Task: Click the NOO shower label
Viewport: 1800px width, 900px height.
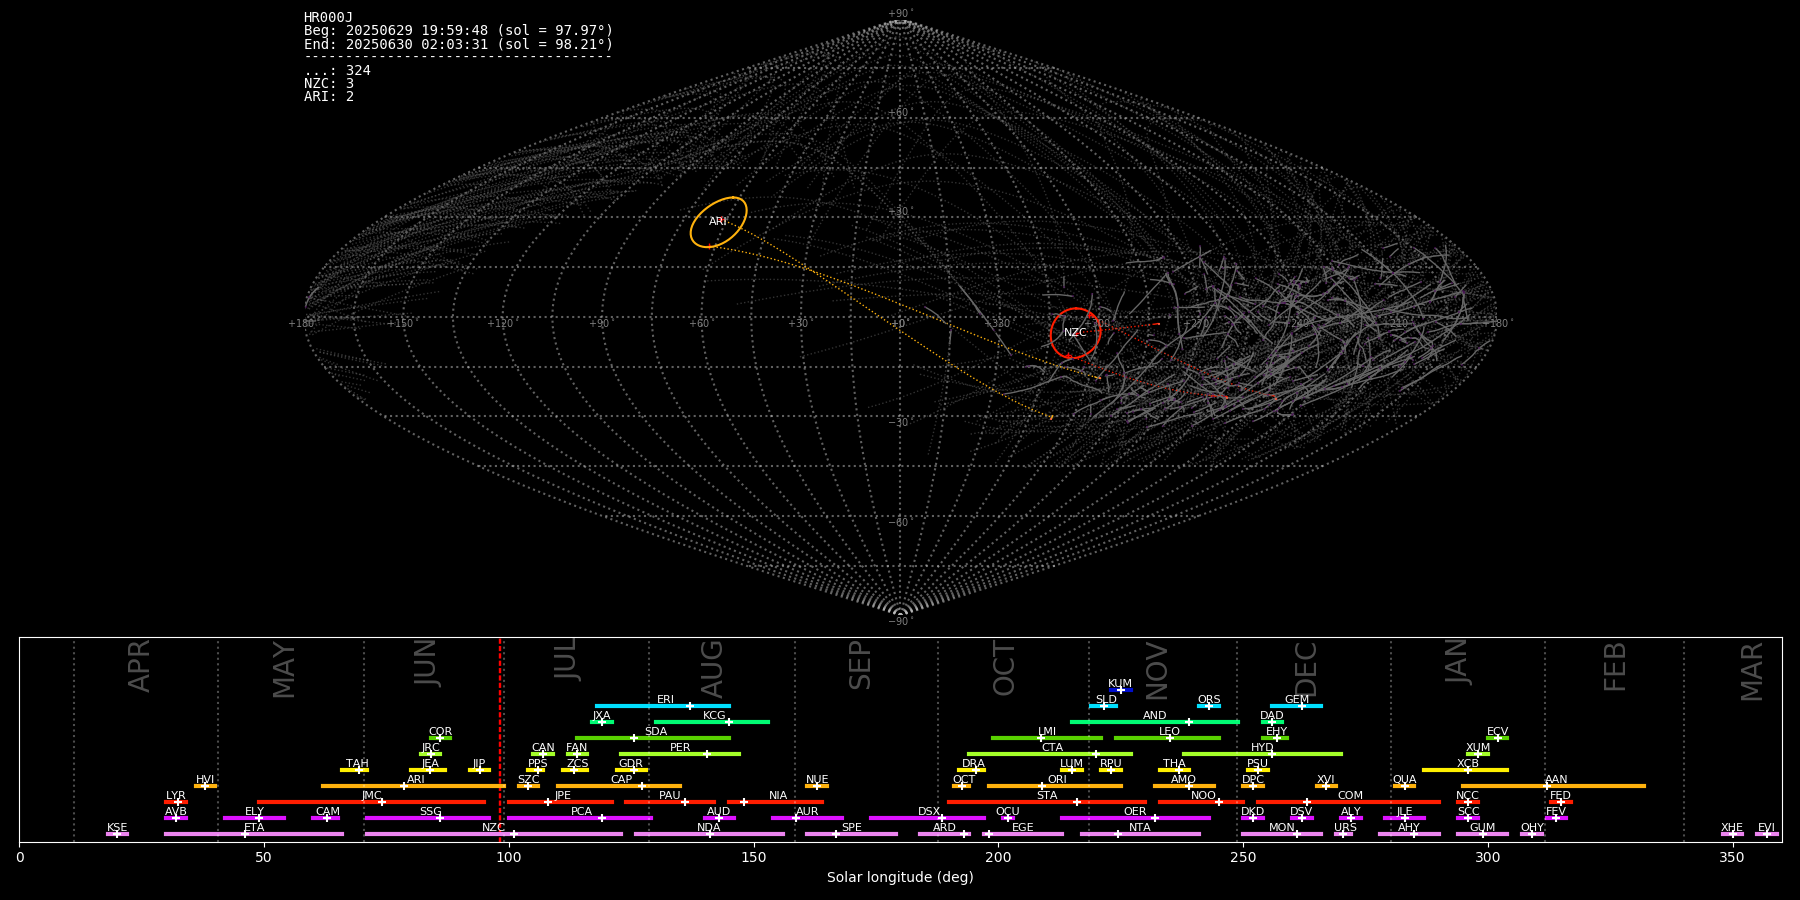Action: pyautogui.click(x=1204, y=795)
